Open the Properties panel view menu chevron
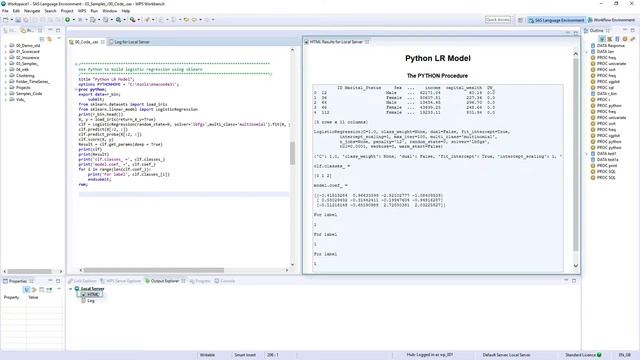The height and width of the screenshot is (360, 640). click(59, 289)
